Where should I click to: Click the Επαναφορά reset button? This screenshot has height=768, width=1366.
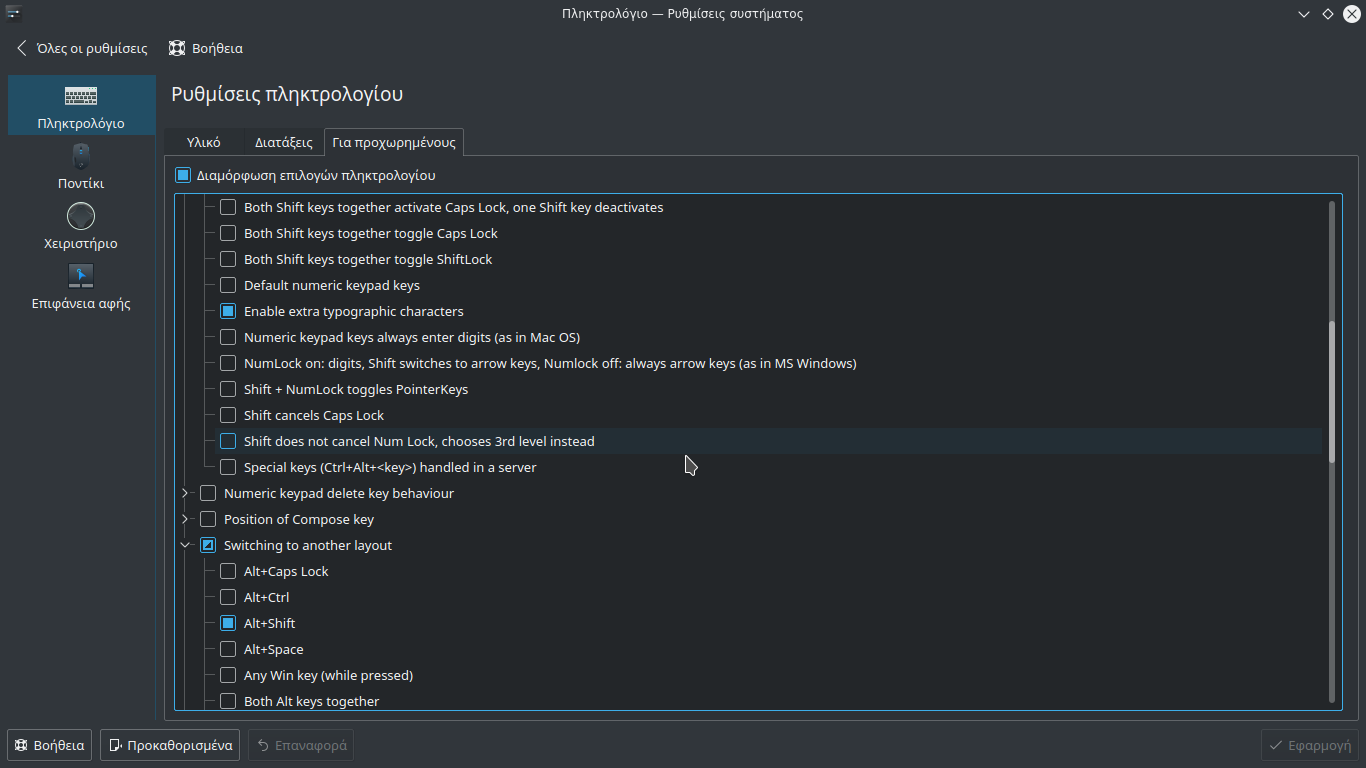click(301, 745)
